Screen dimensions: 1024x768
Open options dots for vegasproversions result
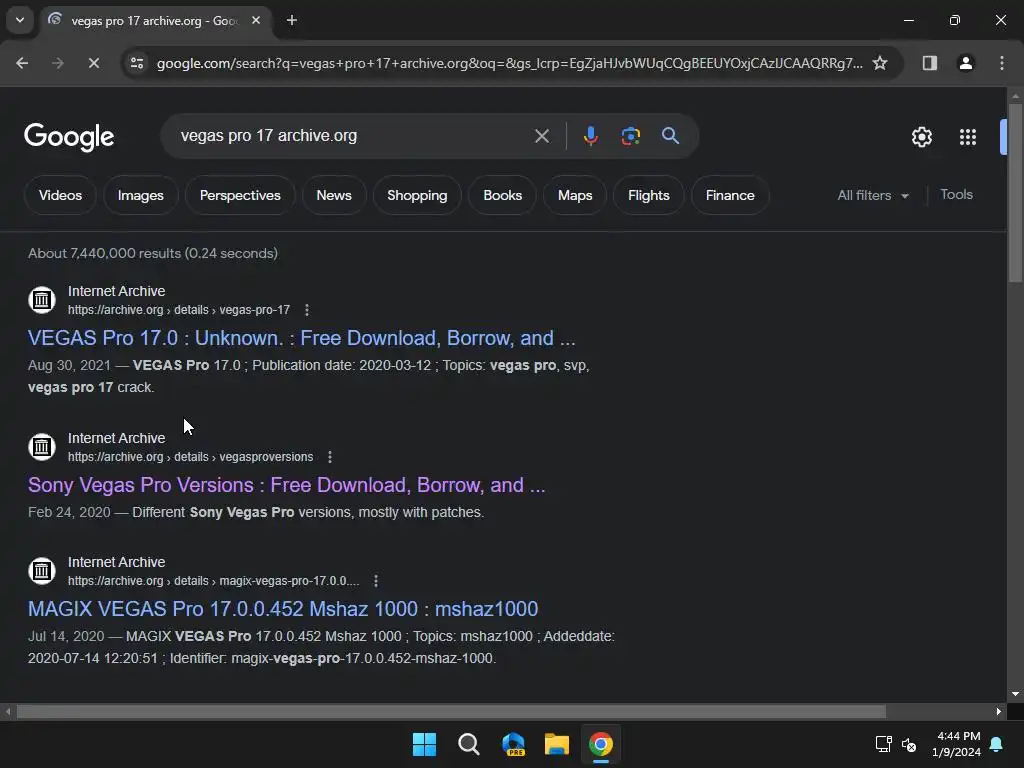tap(330, 457)
